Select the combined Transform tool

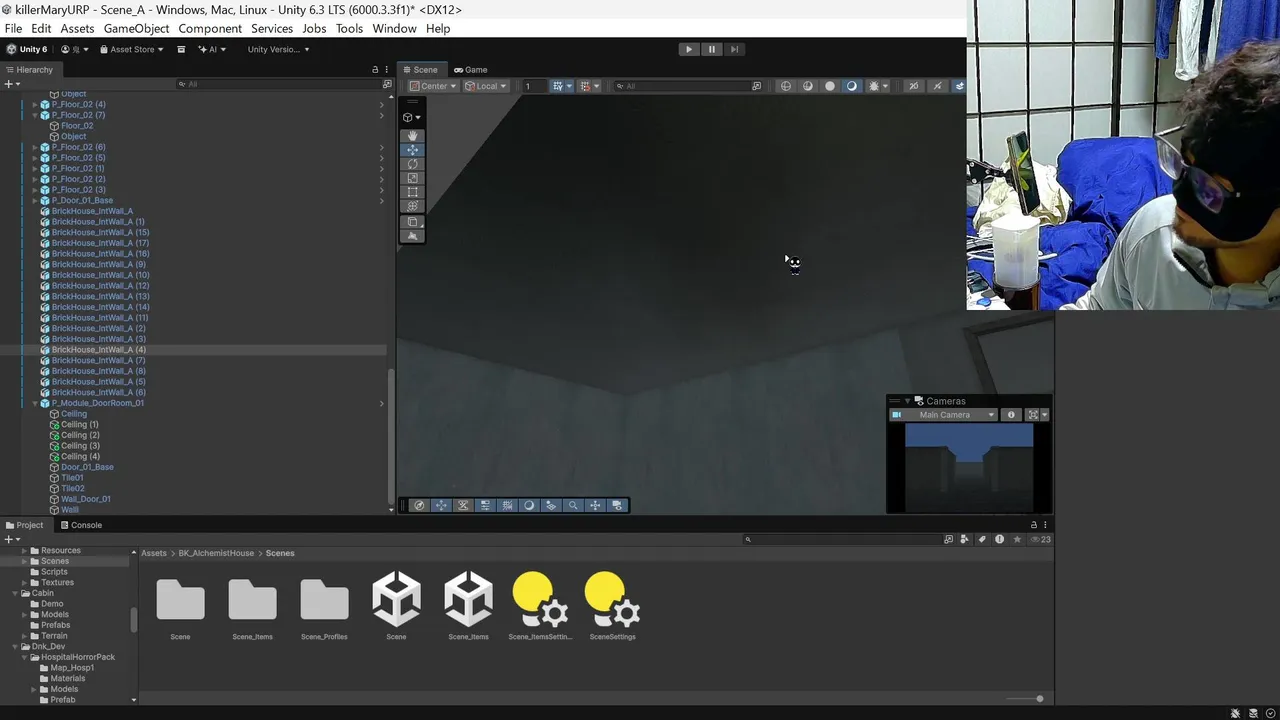pos(412,206)
